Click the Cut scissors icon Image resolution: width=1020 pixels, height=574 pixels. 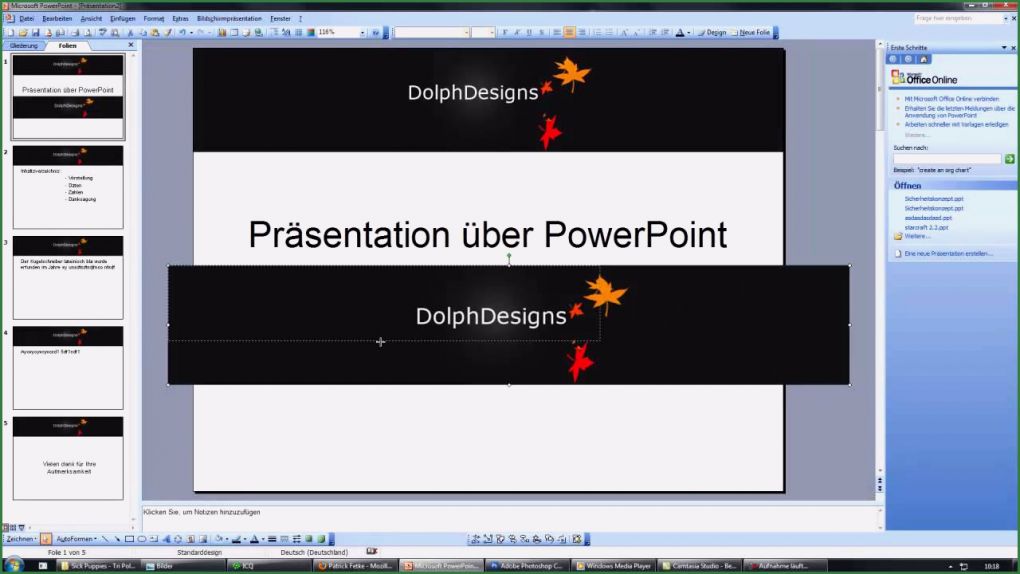click(130, 33)
